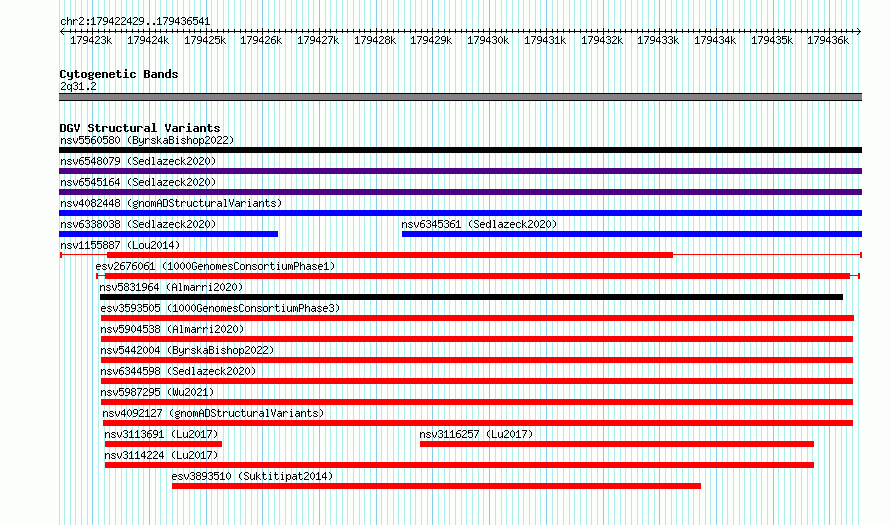Viewport: 890px width, 525px height.
Task: Click the red nsv3116257 variant bar
Action: click(617, 444)
